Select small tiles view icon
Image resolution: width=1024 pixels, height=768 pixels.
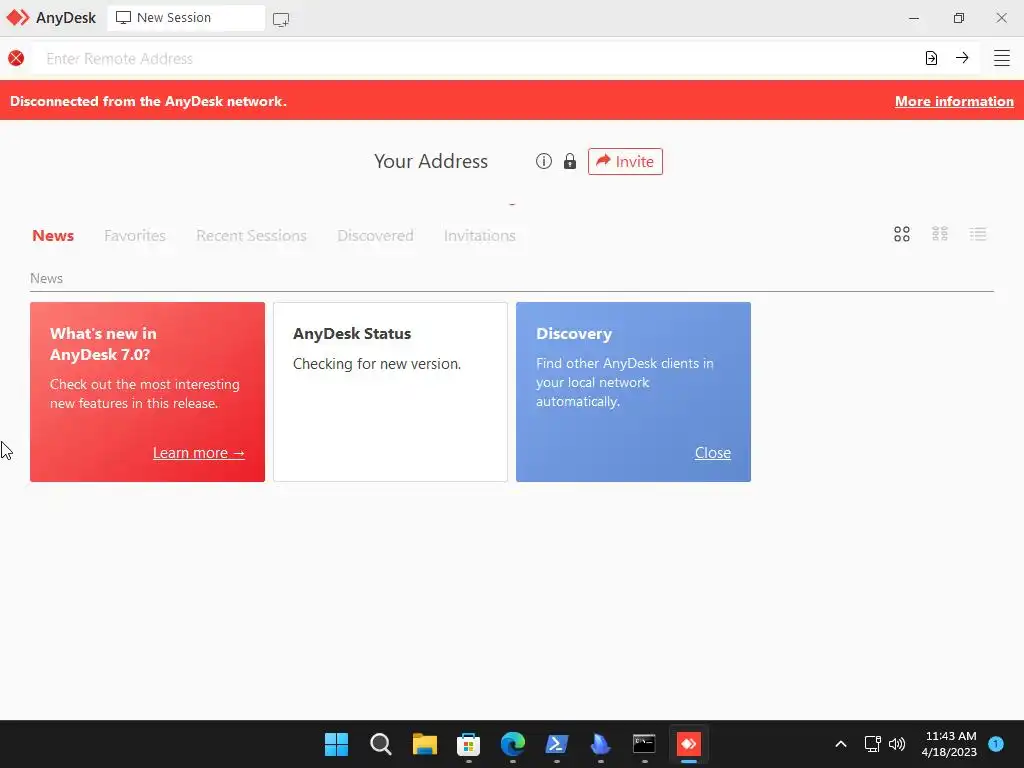[x=940, y=234]
